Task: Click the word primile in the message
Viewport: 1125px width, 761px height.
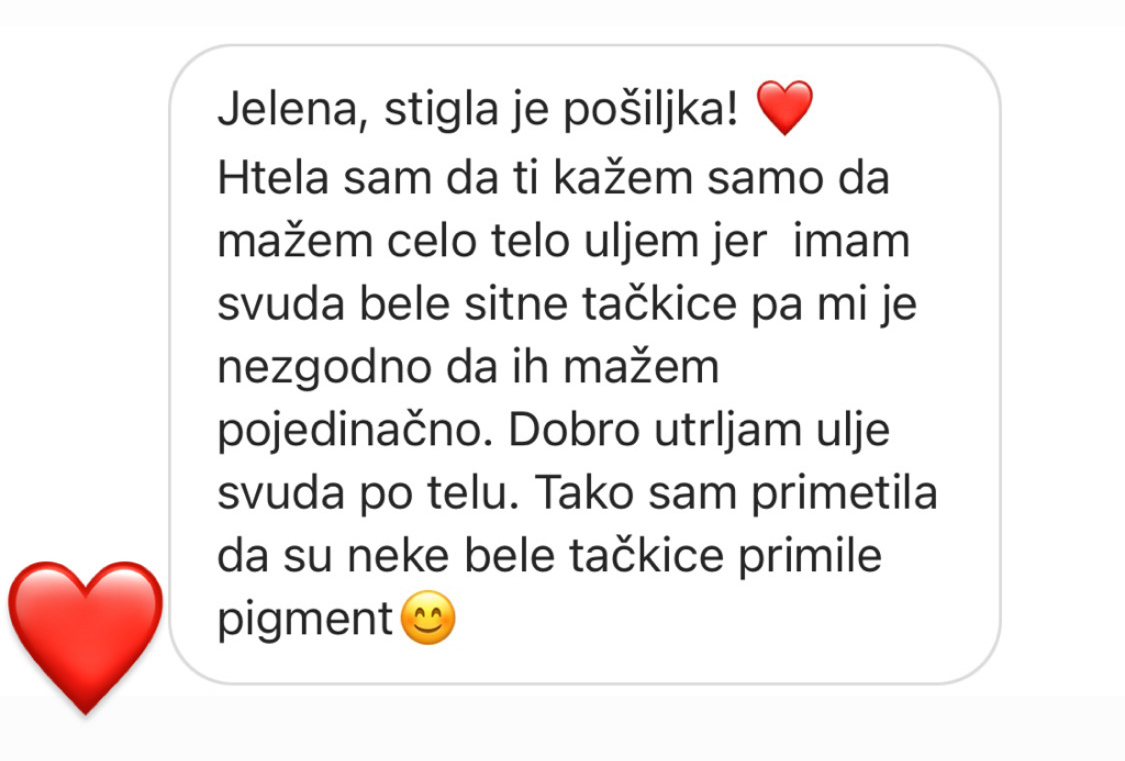Action: 809,556
